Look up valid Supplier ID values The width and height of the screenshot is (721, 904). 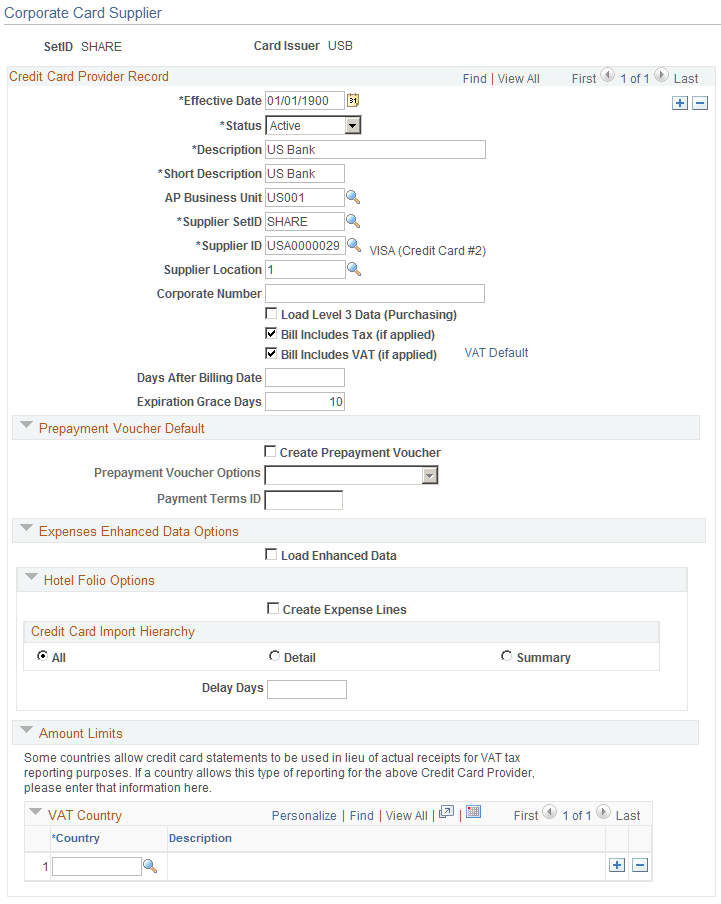point(352,245)
